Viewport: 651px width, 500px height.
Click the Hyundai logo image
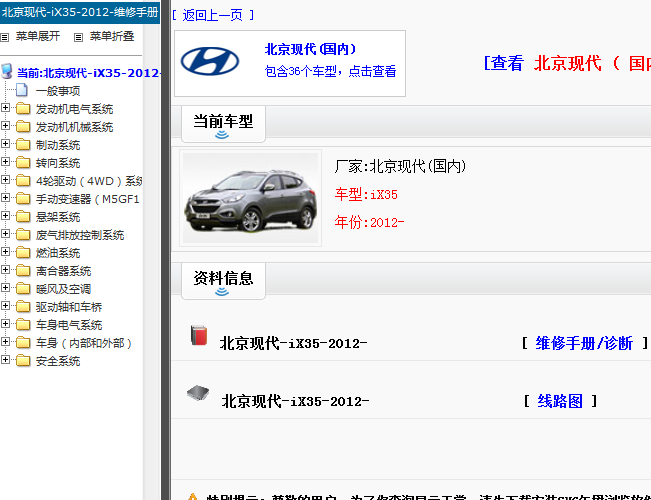click(210, 61)
